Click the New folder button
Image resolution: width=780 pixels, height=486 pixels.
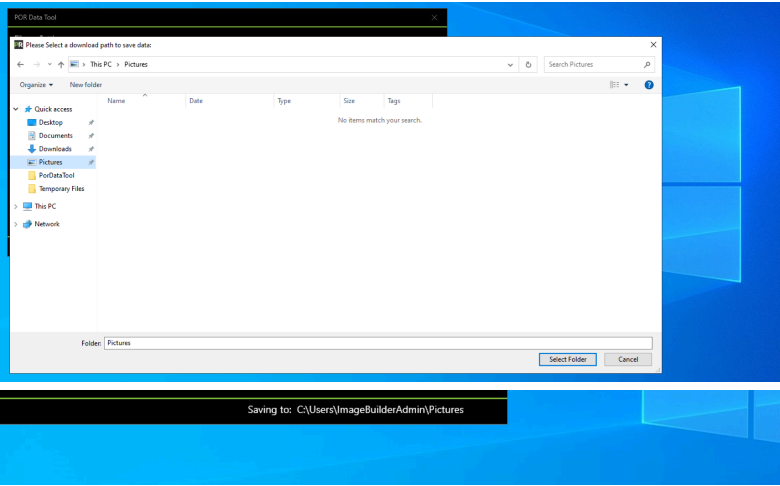click(86, 85)
